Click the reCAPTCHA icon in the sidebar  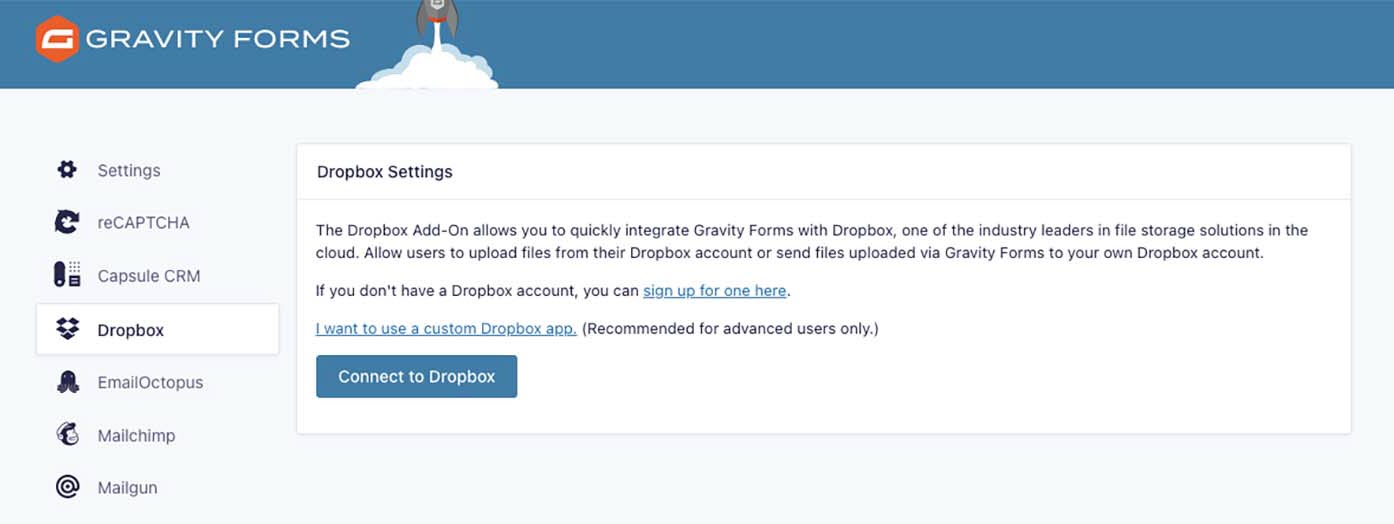tap(67, 222)
